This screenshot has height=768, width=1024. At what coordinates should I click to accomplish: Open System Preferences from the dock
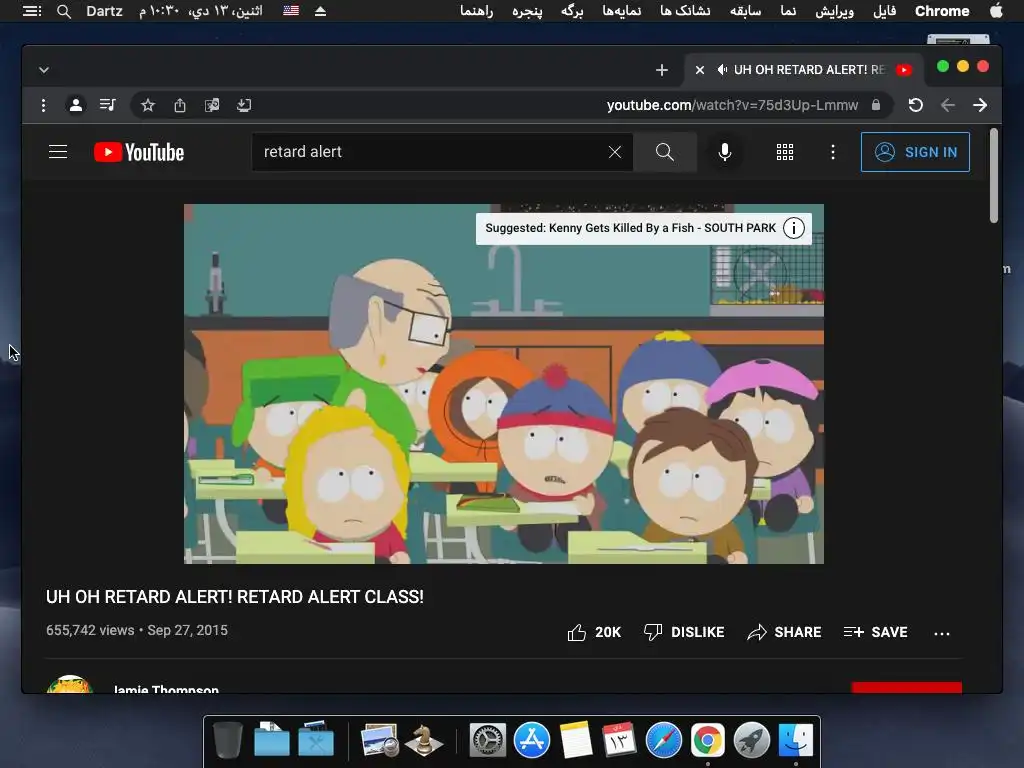pos(488,740)
